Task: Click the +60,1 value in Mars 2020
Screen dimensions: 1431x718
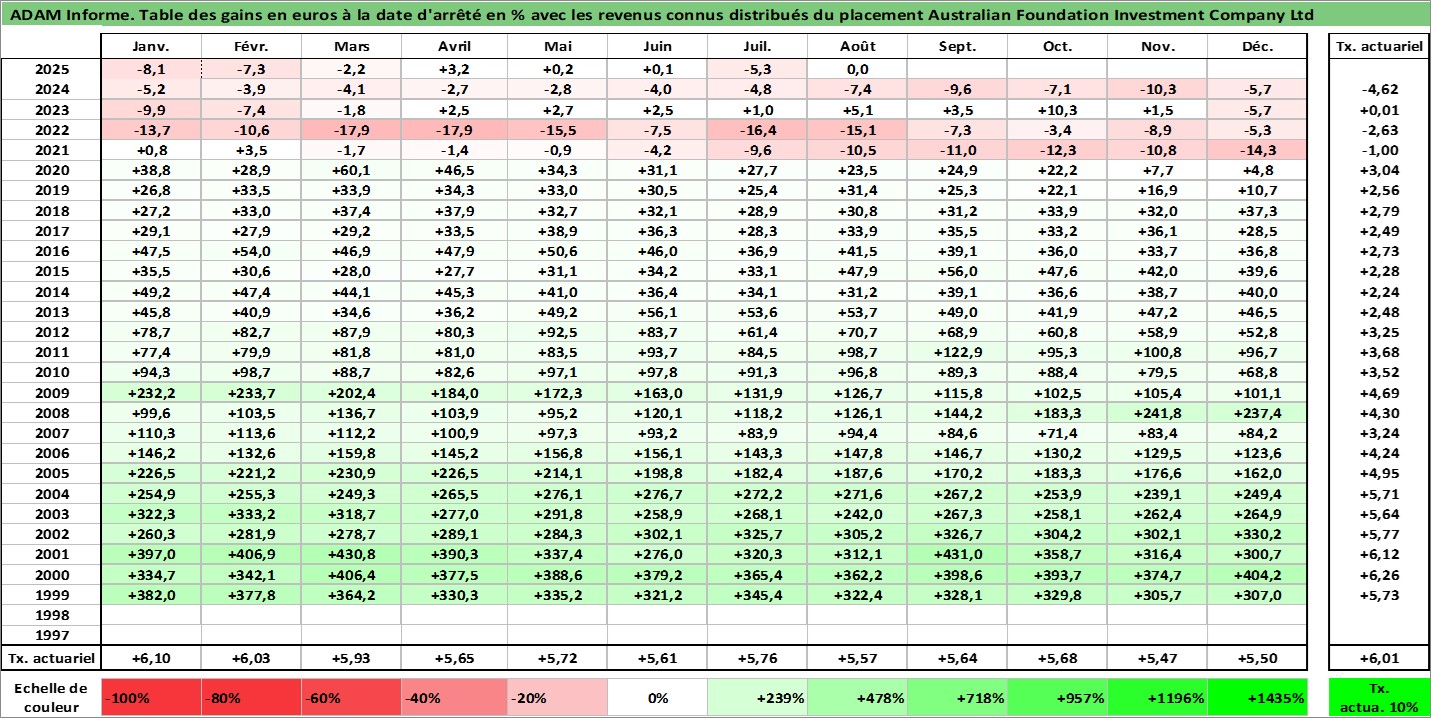Action: [353, 170]
